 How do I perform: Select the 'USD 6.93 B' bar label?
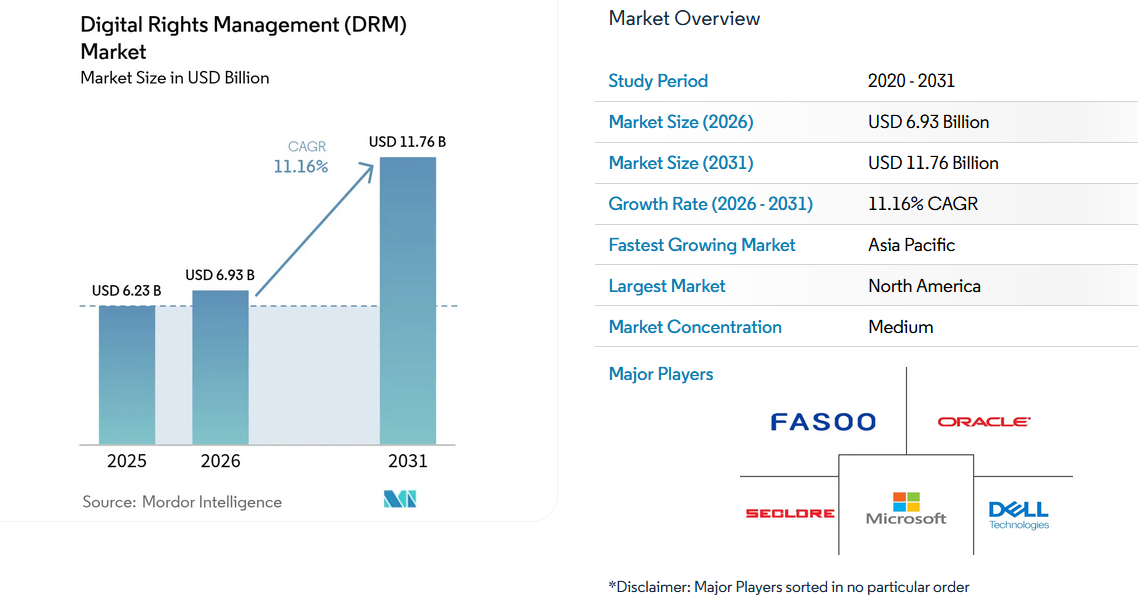220,275
